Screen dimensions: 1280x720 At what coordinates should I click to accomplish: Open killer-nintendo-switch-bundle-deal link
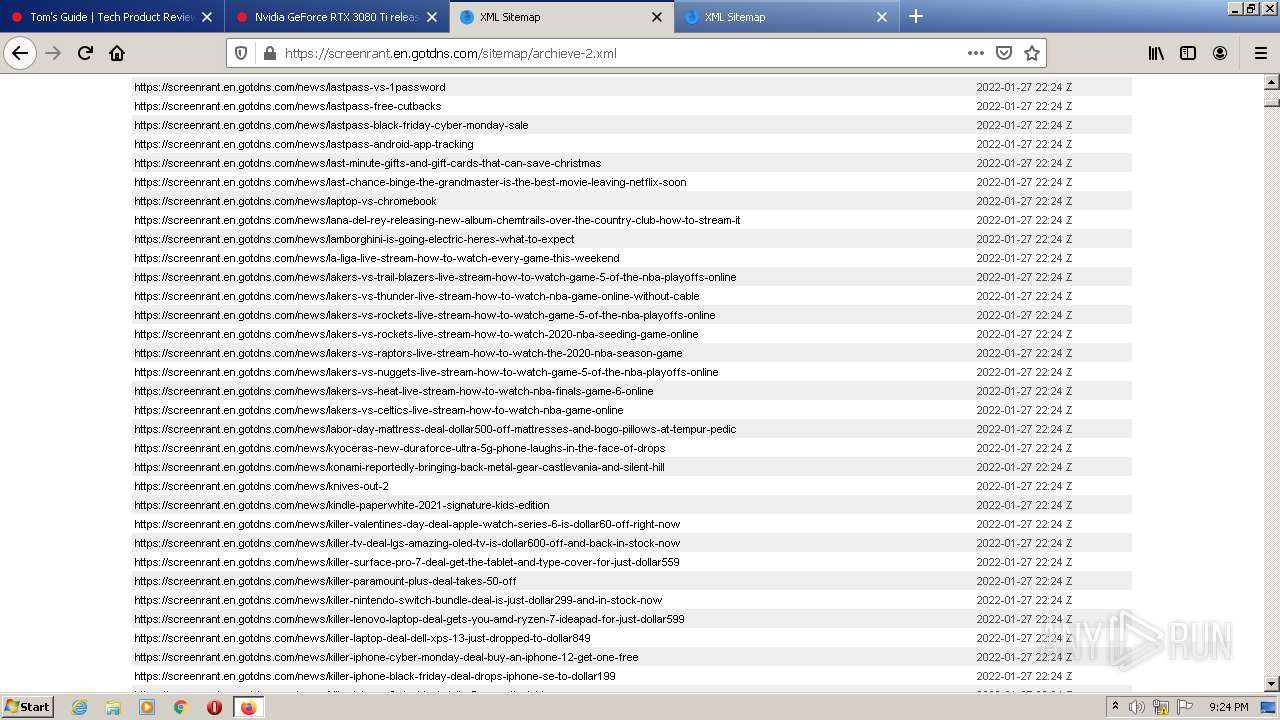[398, 600]
